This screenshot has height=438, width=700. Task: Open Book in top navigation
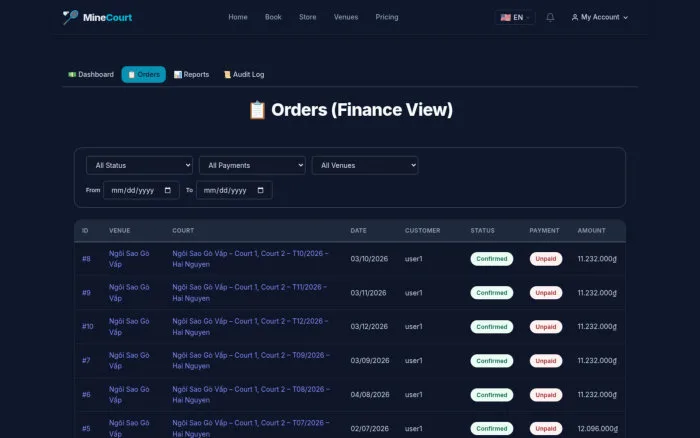click(x=273, y=17)
